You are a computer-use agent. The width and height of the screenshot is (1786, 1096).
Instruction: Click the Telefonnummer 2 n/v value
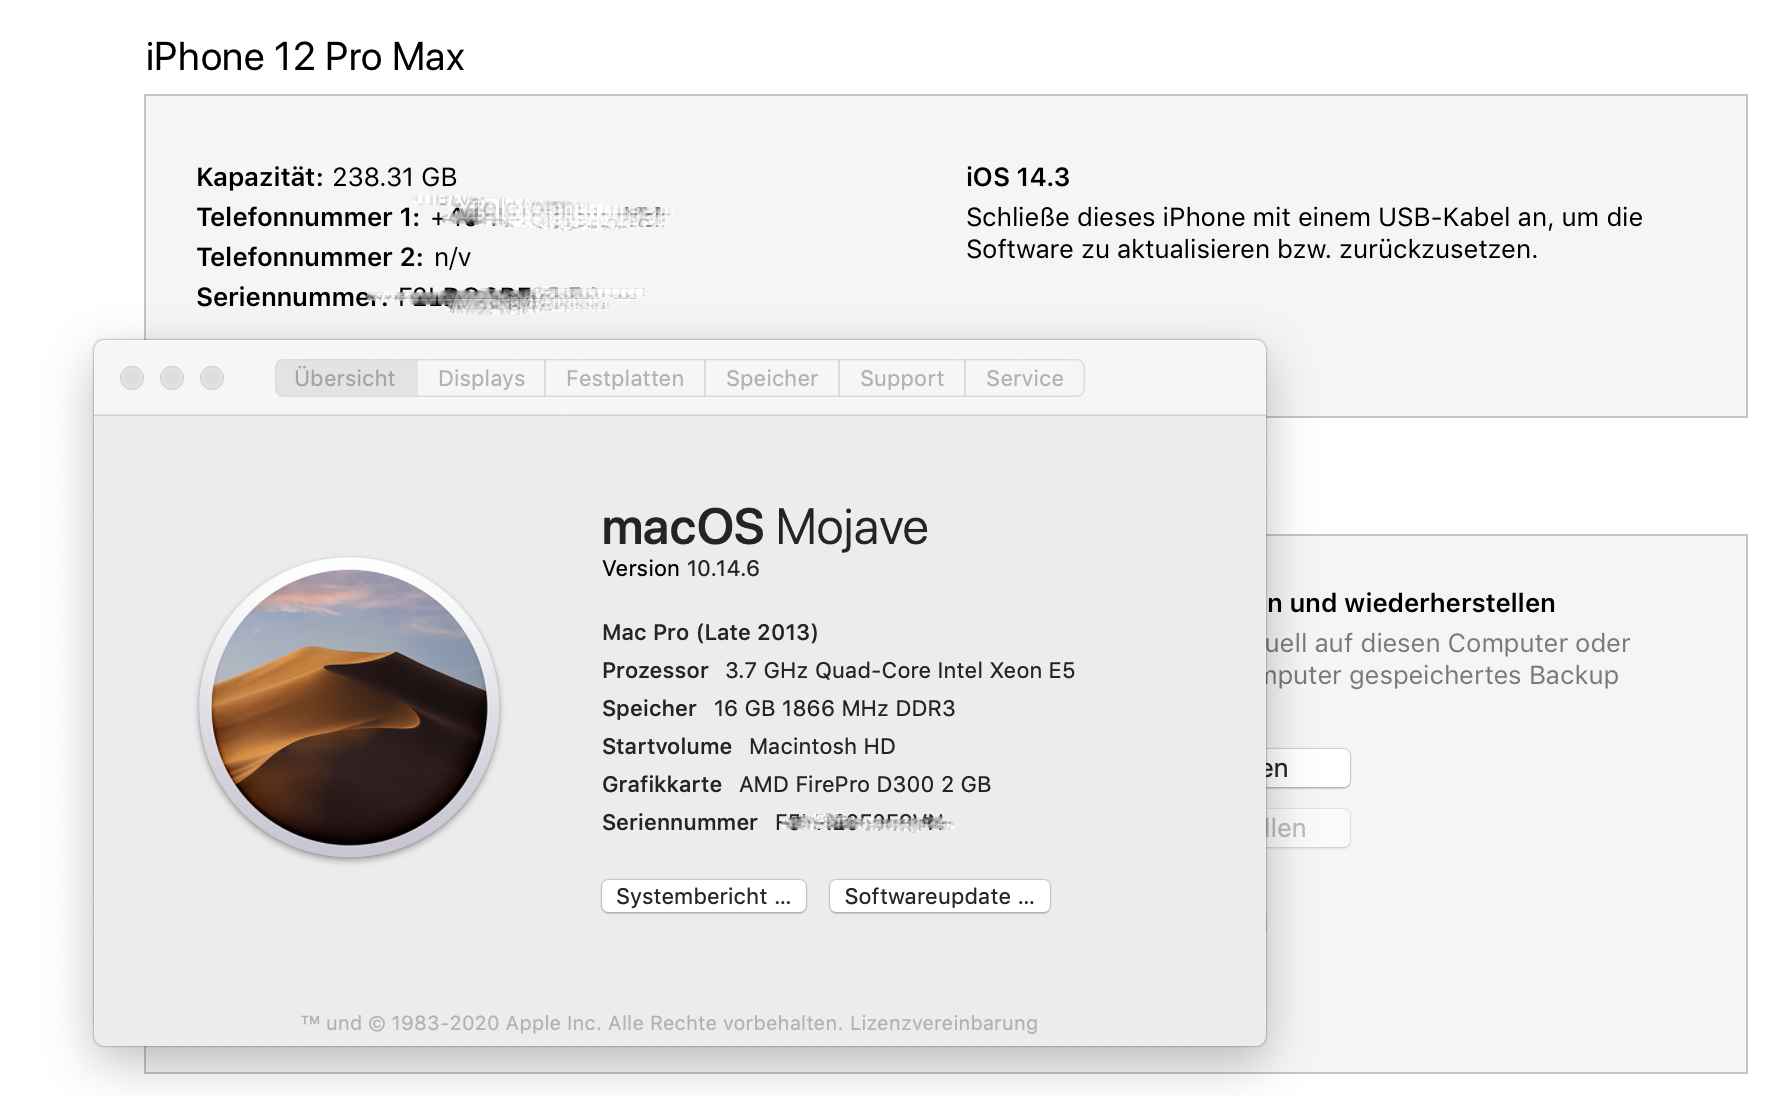click(452, 257)
